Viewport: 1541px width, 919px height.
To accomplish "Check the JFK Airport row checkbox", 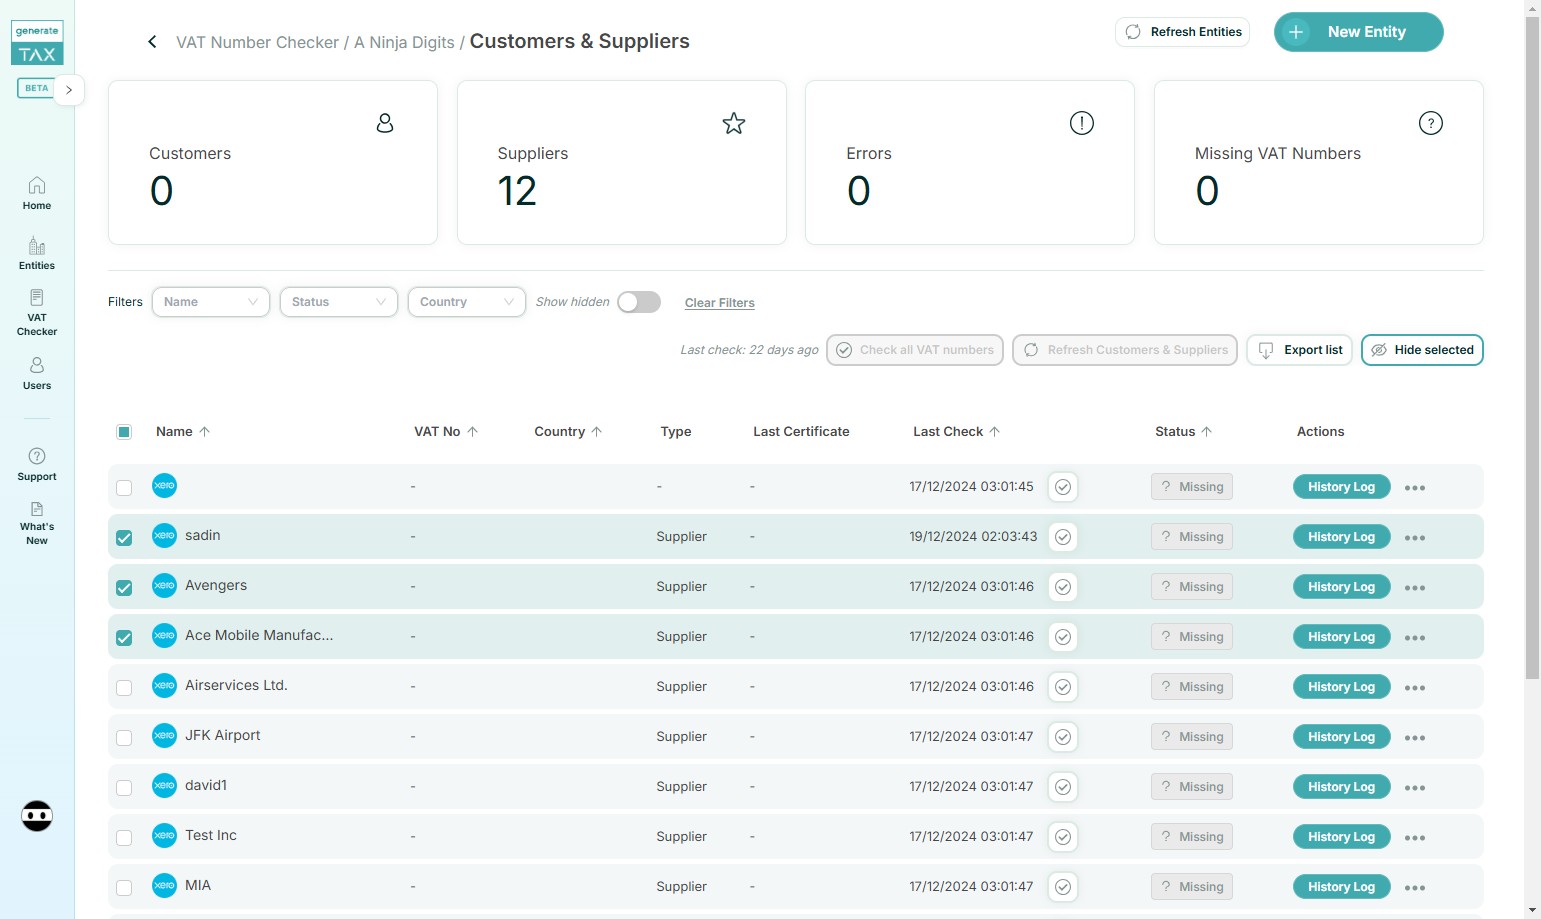I will [124, 738].
